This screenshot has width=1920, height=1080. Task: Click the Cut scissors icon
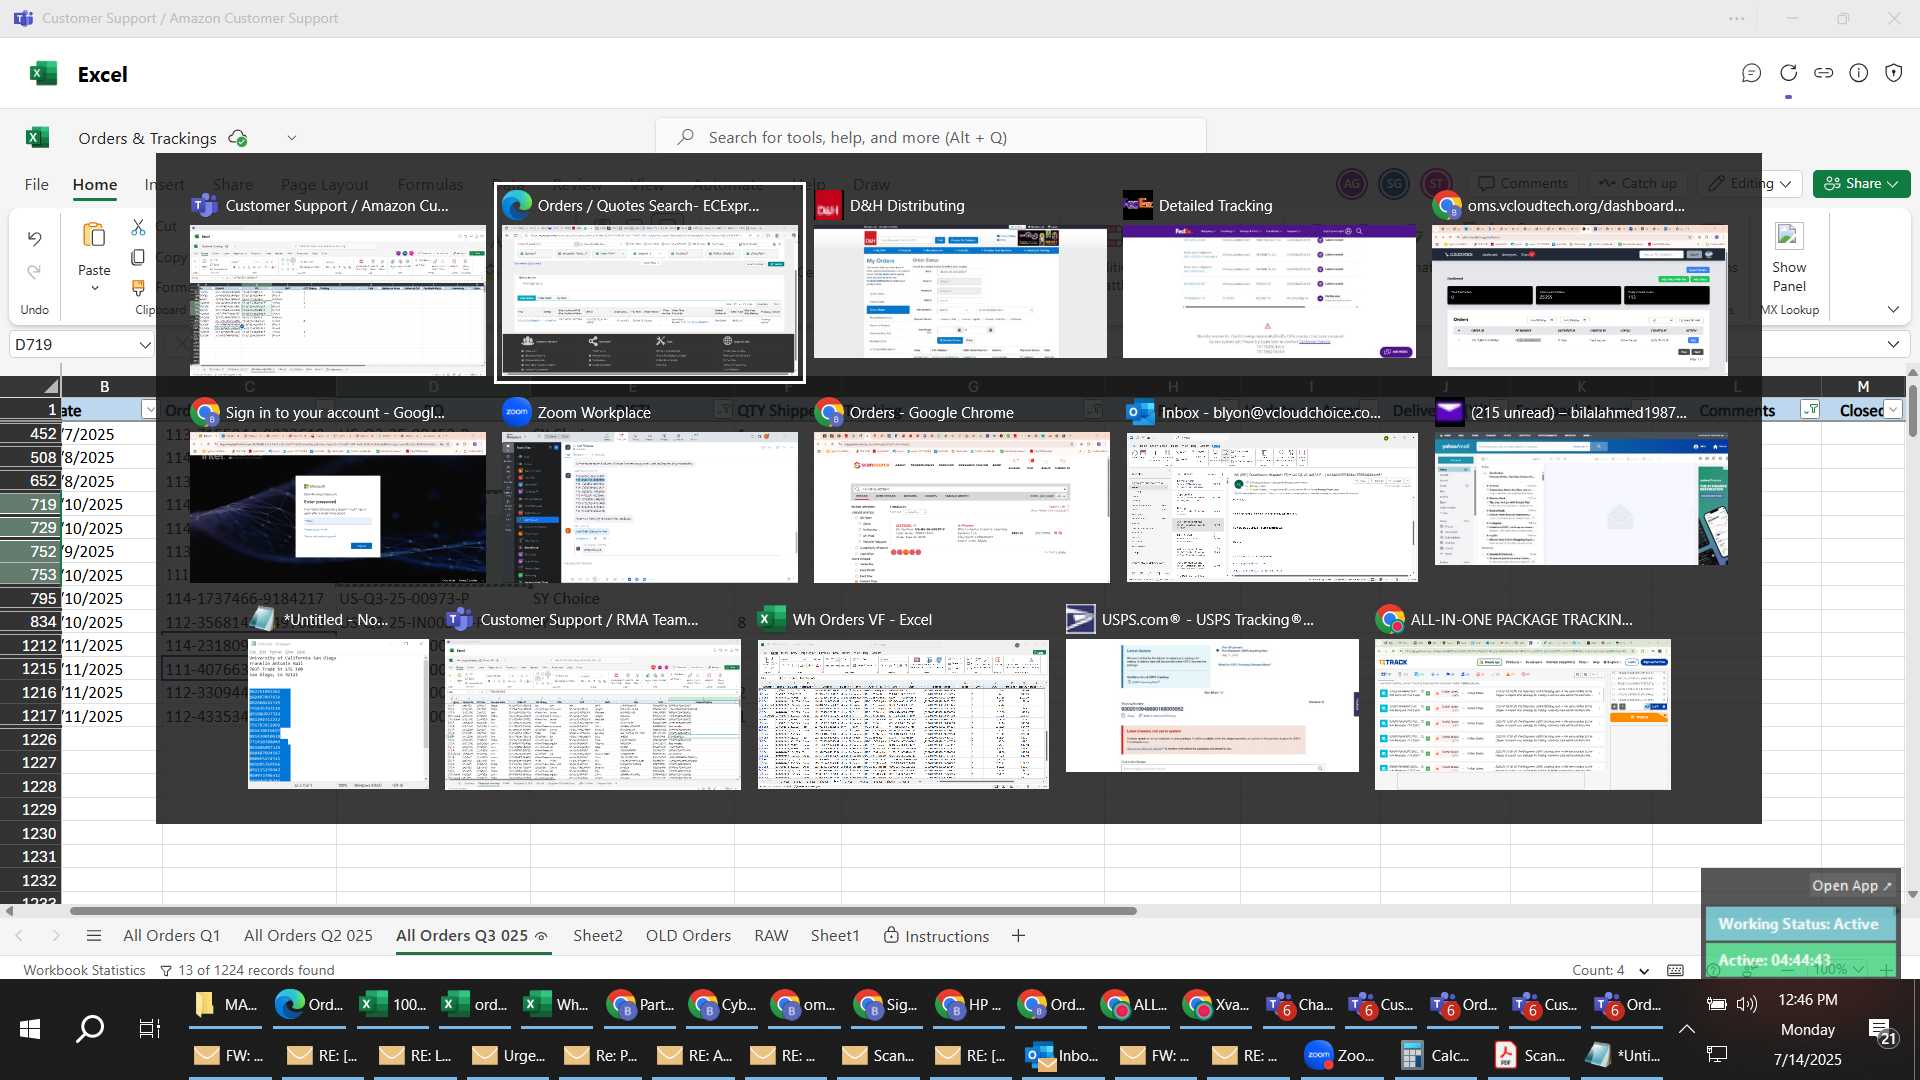point(138,227)
